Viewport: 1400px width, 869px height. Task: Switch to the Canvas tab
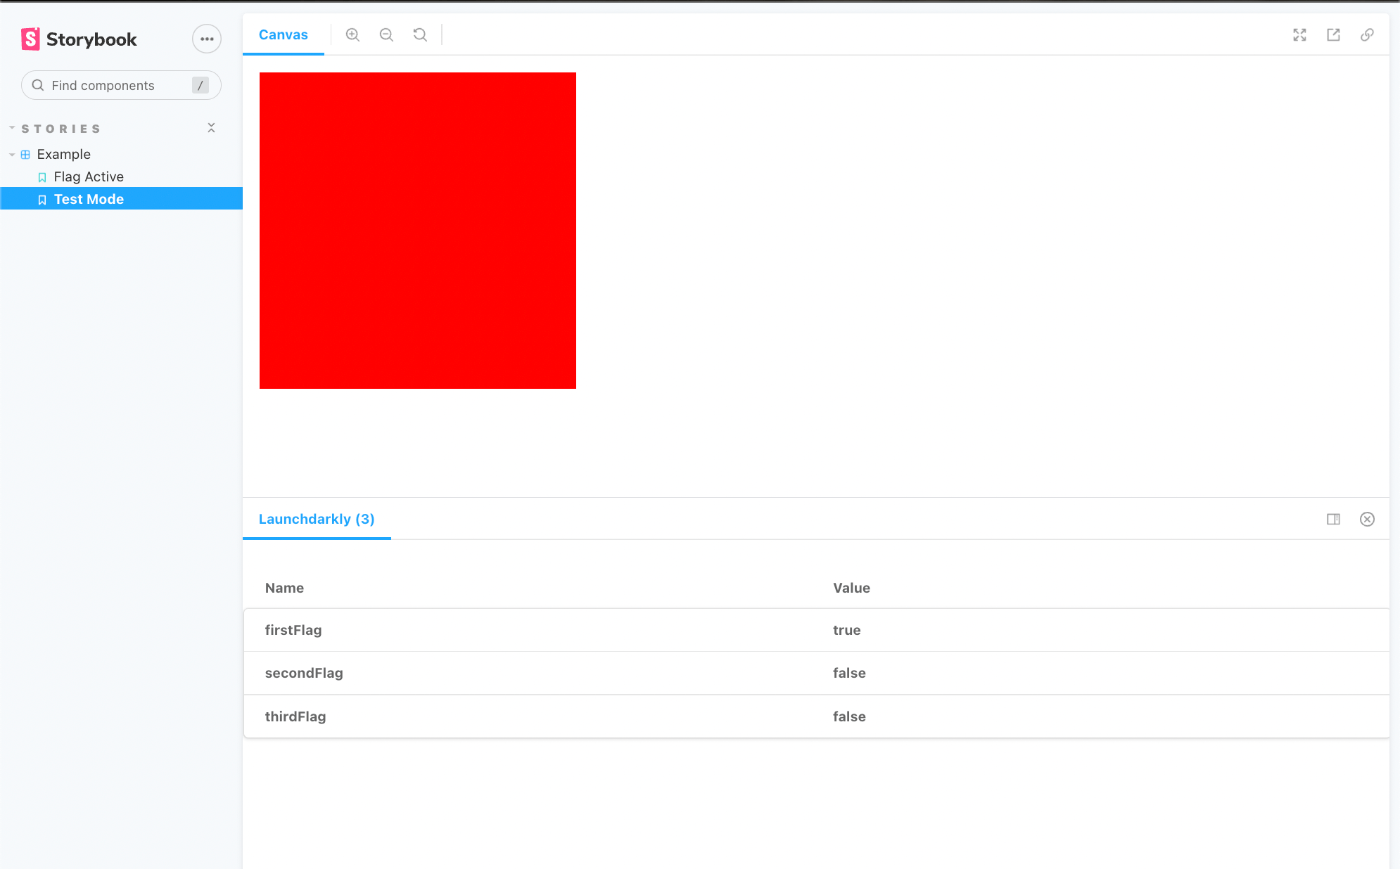click(283, 34)
